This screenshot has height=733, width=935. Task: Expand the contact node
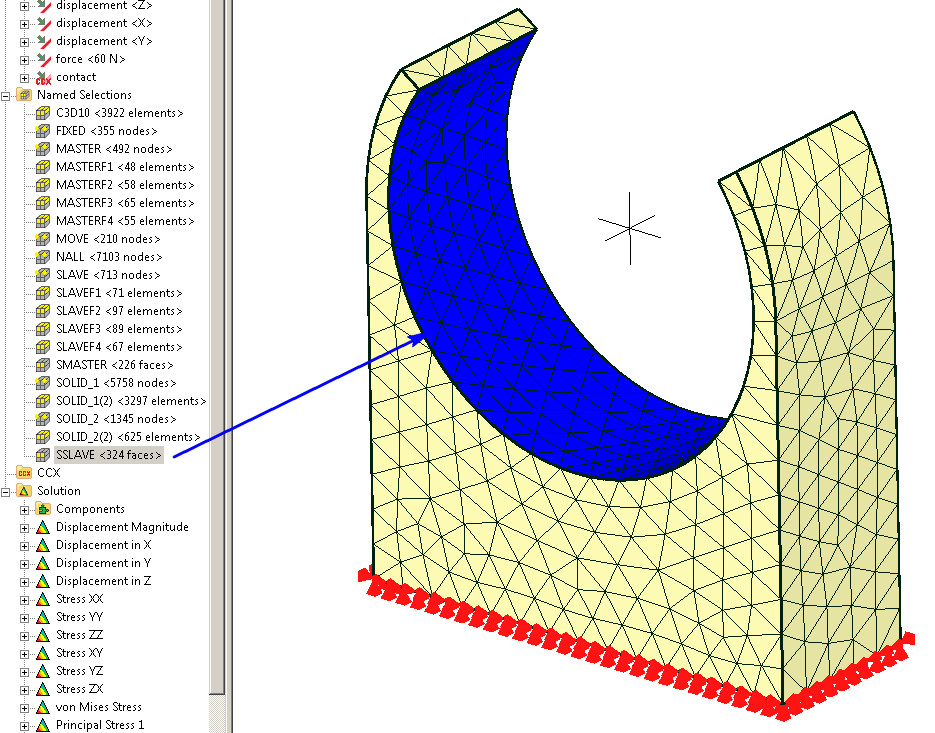pyautogui.click(x=24, y=78)
